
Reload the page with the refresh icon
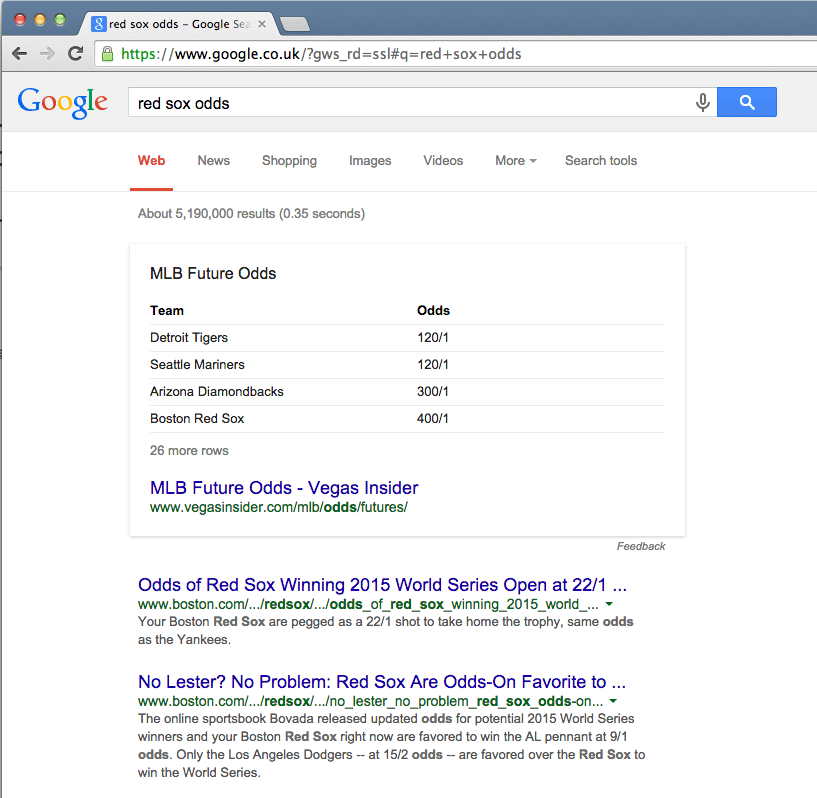click(76, 53)
